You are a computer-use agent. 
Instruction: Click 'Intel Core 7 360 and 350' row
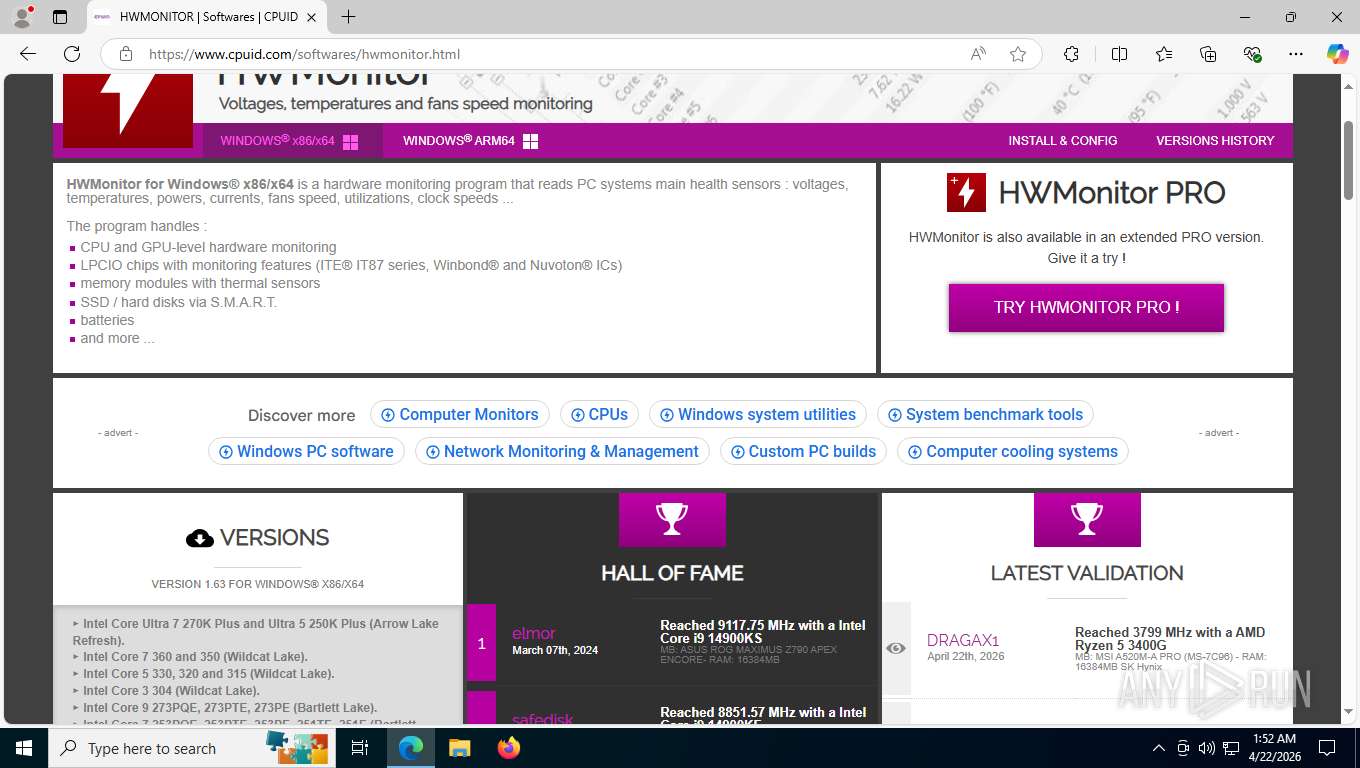[x=195, y=657]
